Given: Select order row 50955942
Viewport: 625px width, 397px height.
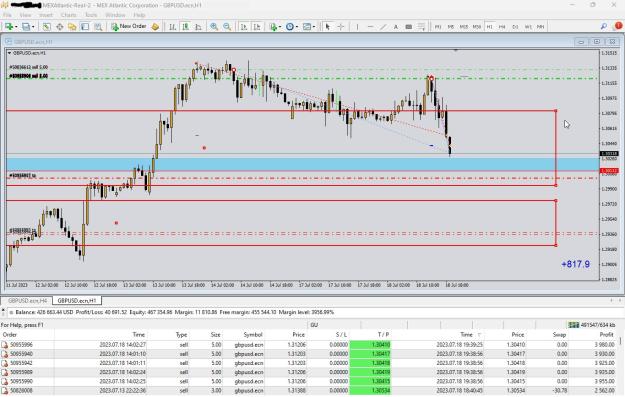Looking at the screenshot, I should pyautogui.click(x=309, y=363).
